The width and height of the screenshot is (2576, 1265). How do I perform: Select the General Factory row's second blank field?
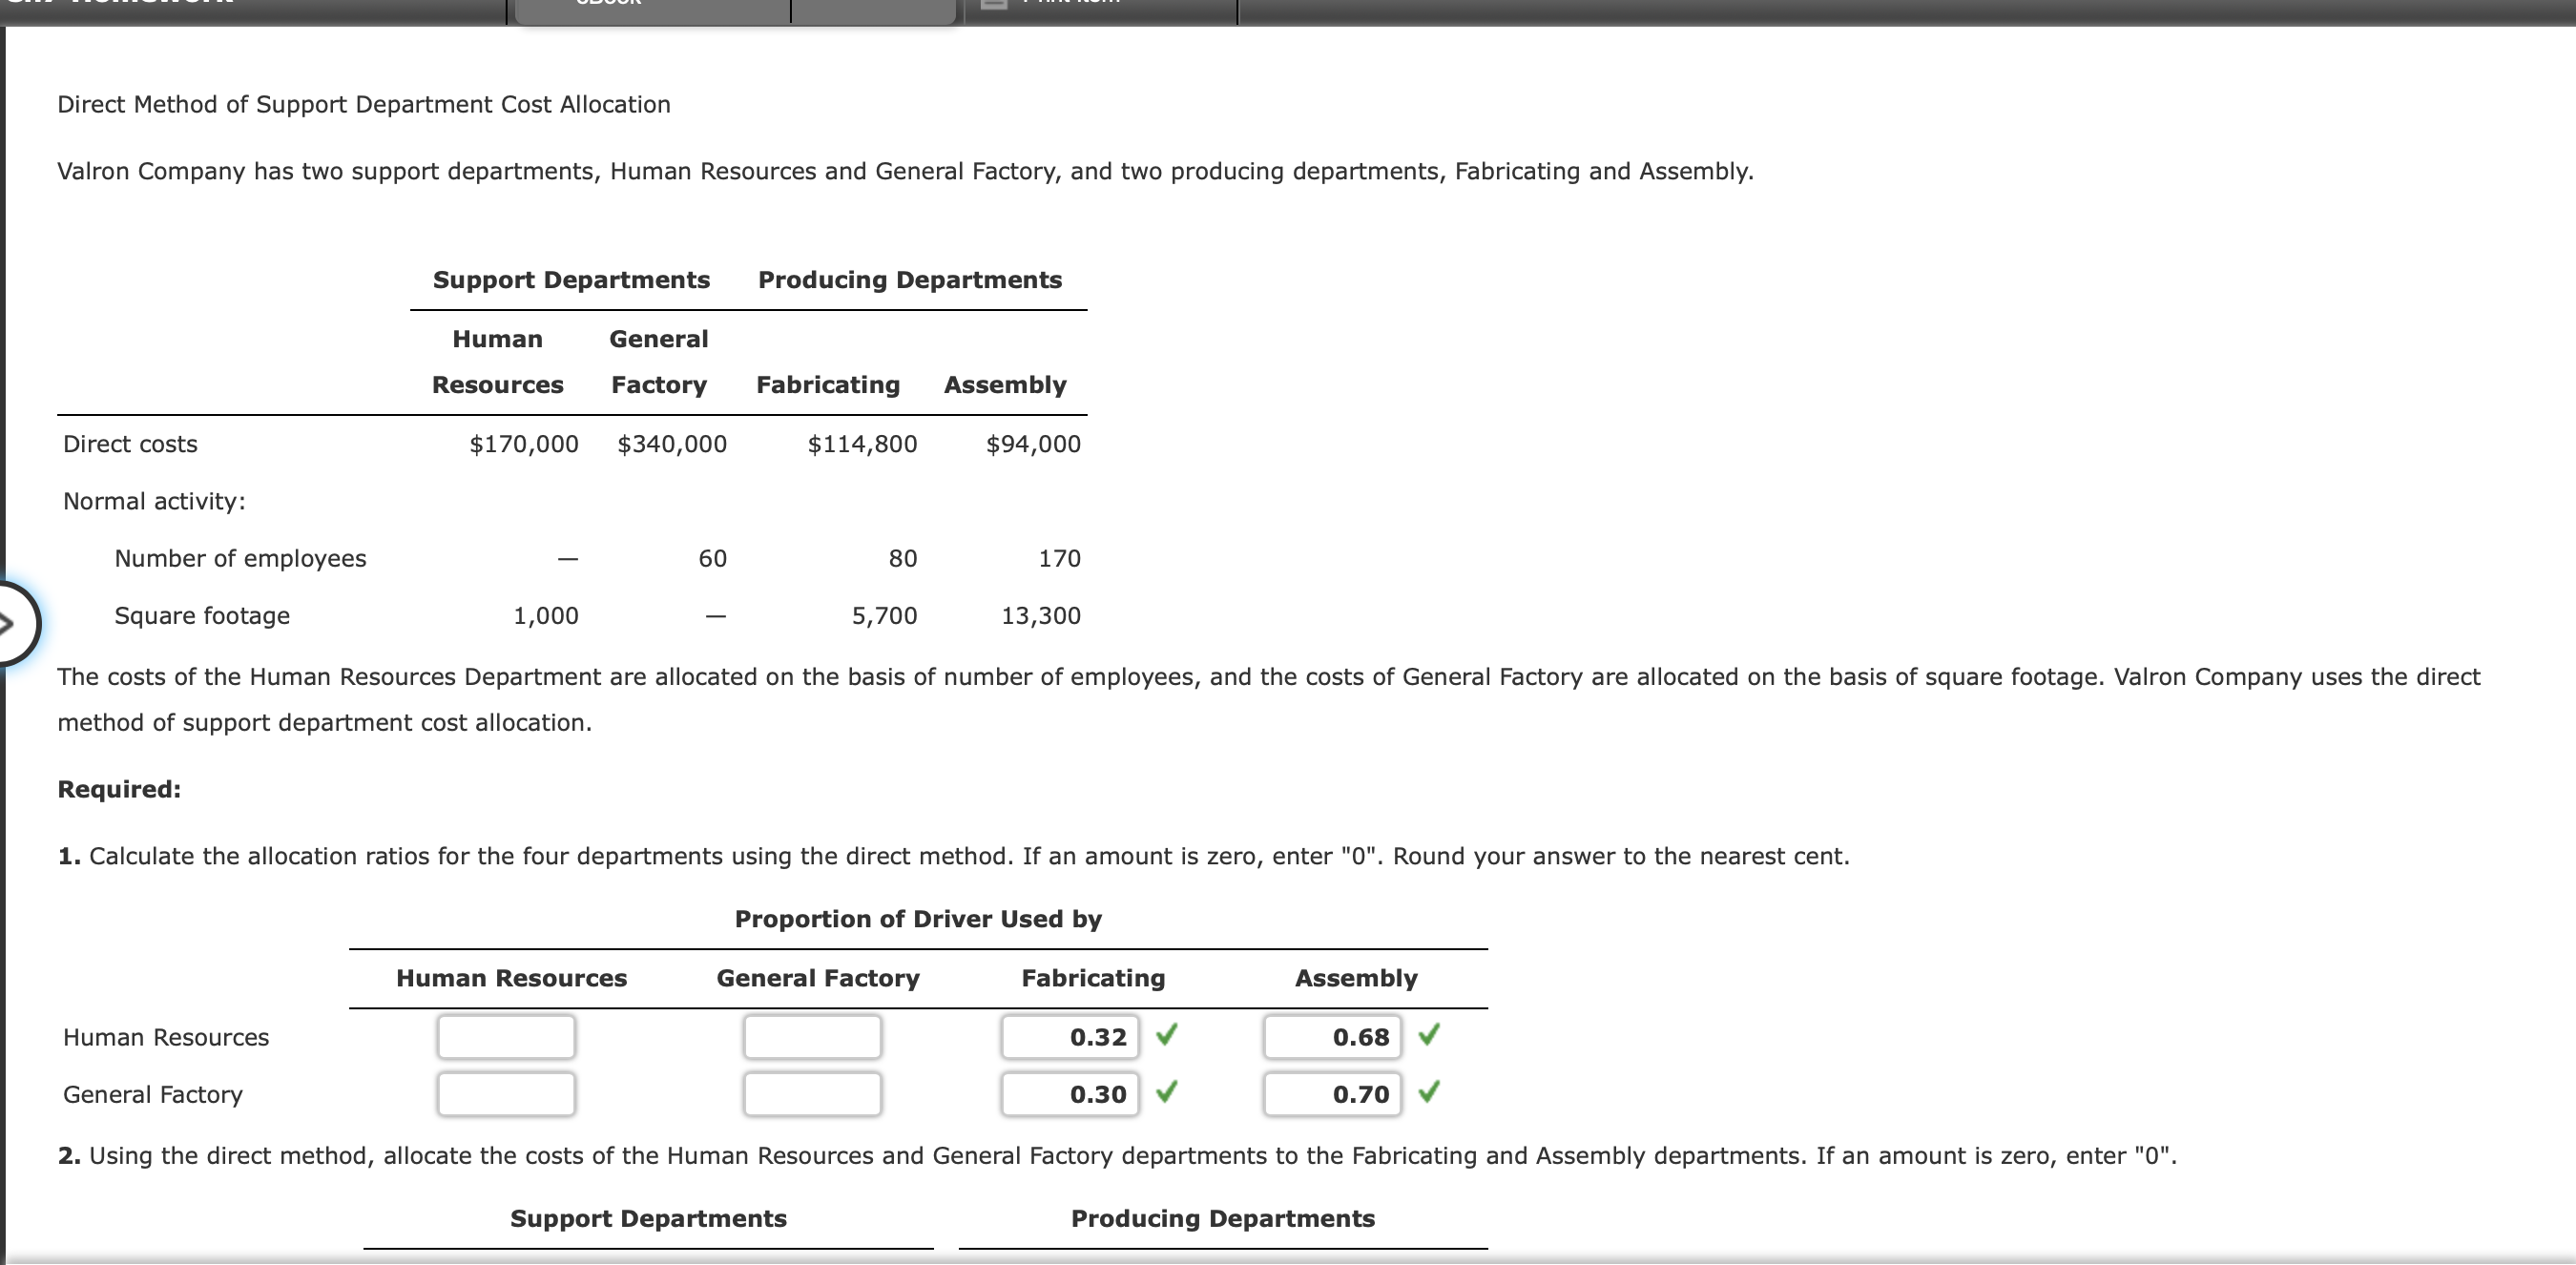pos(811,1094)
